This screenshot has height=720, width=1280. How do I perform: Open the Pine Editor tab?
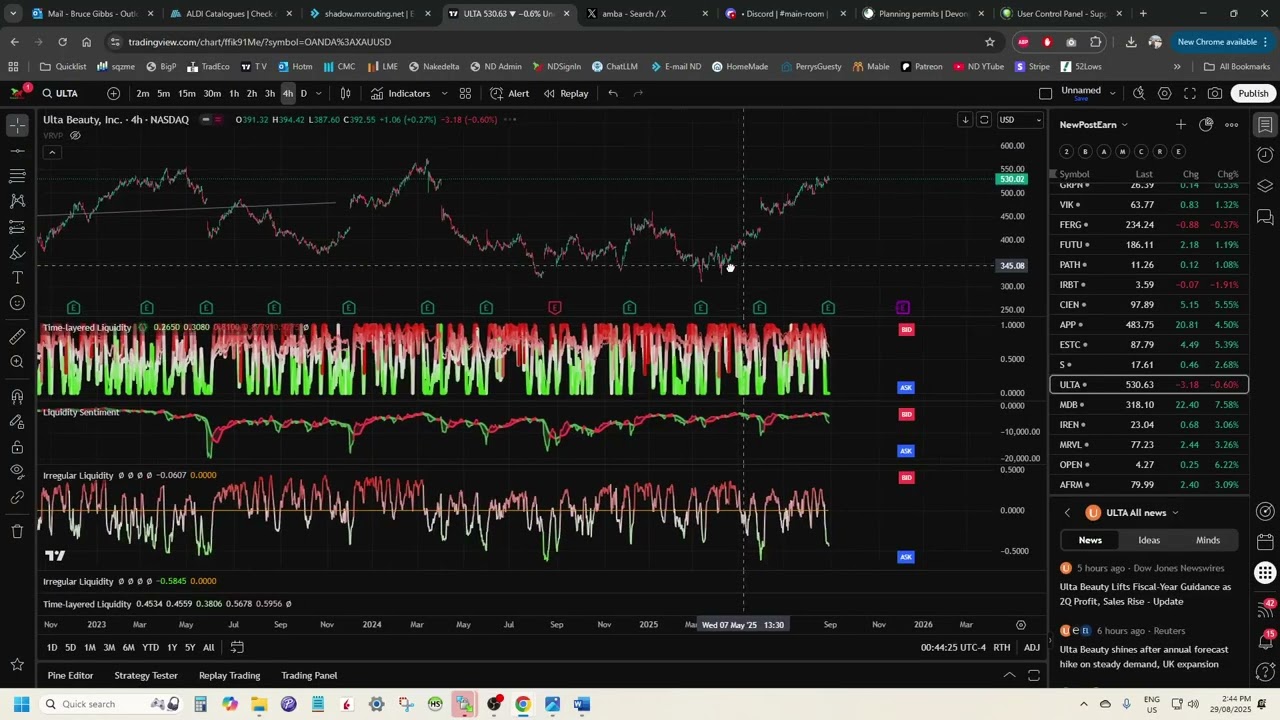[70, 676]
